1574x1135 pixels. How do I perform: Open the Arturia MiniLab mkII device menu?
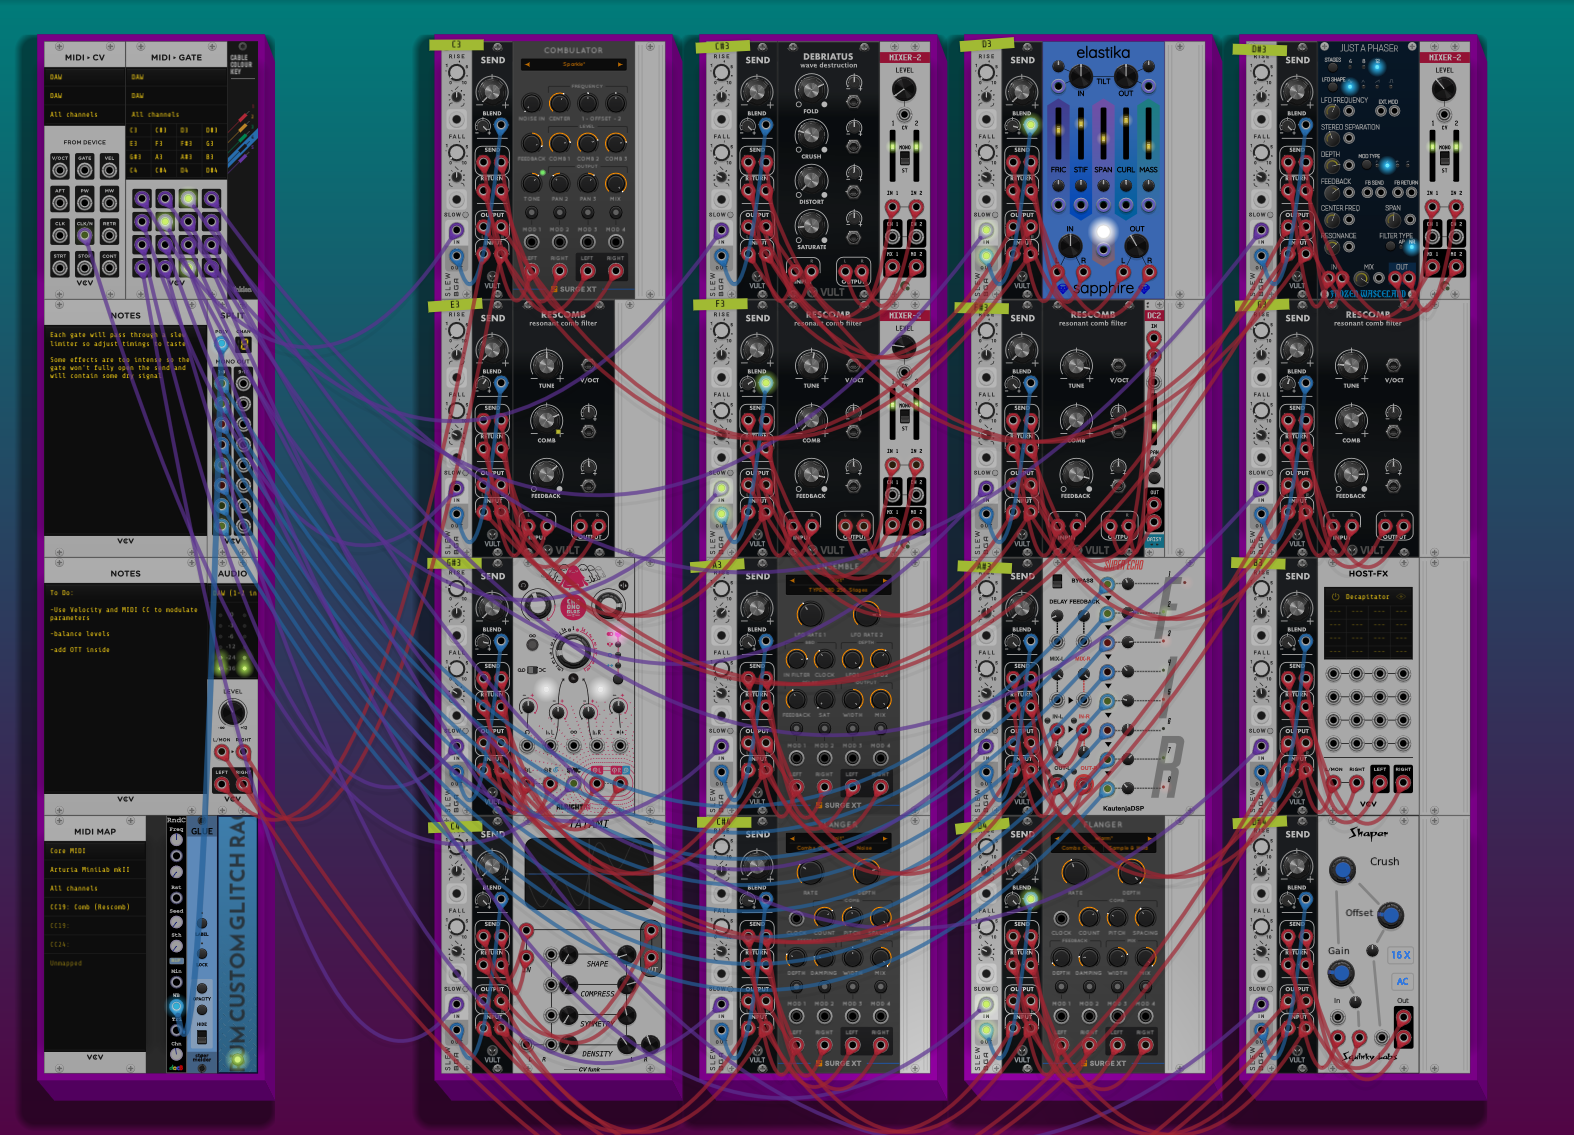pos(95,870)
